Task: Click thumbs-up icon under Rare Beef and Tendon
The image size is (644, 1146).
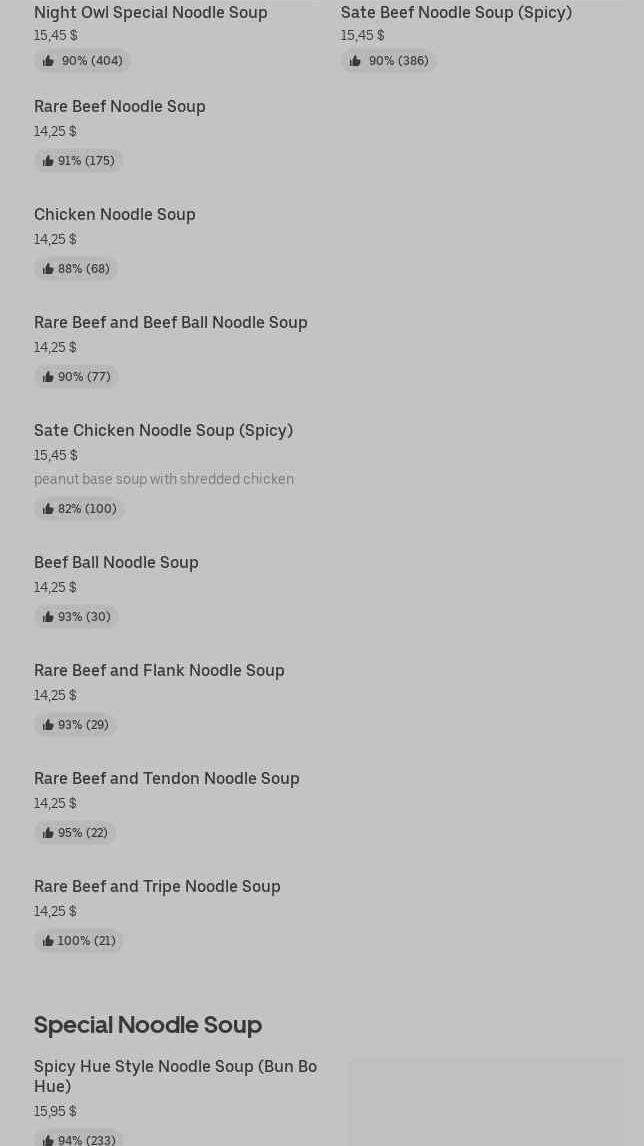Action: 48,833
